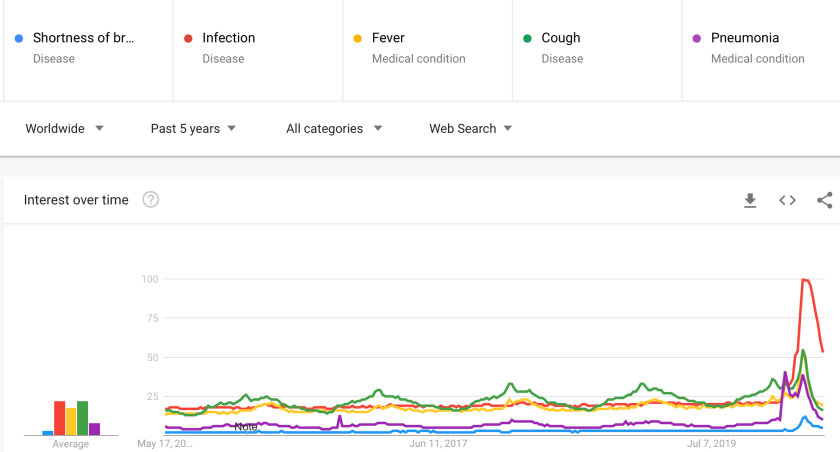Open the Worldwide region dropdown
840x452 pixels.
point(64,128)
